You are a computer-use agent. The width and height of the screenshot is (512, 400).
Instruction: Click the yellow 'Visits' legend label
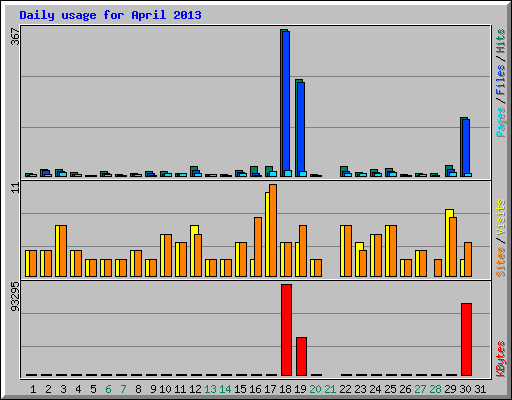[501, 217]
